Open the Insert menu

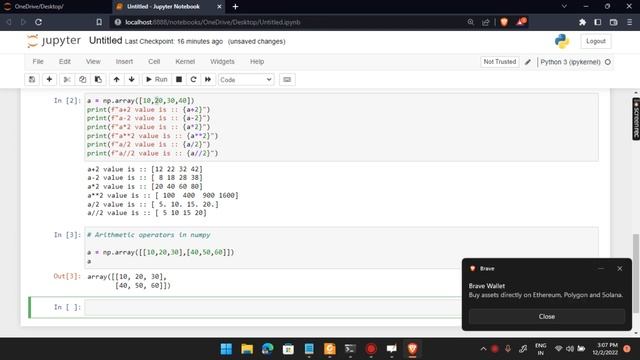click(124, 62)
